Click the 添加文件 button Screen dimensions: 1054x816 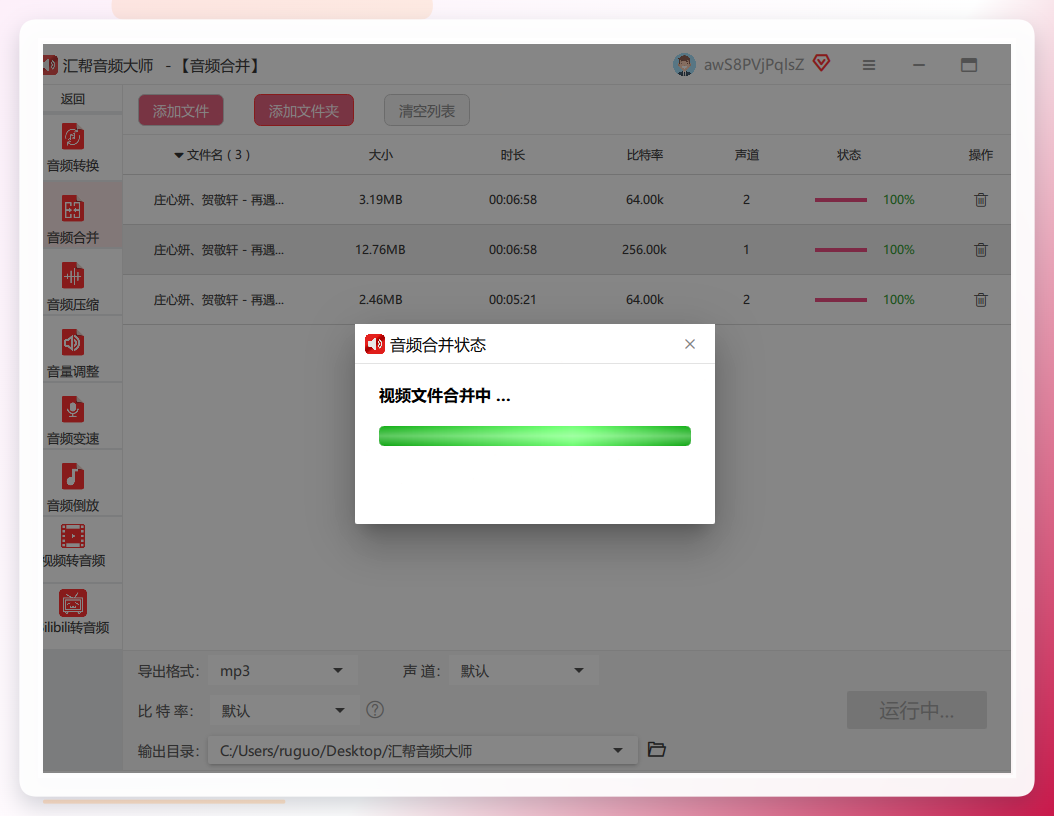(x=181, y=110)
